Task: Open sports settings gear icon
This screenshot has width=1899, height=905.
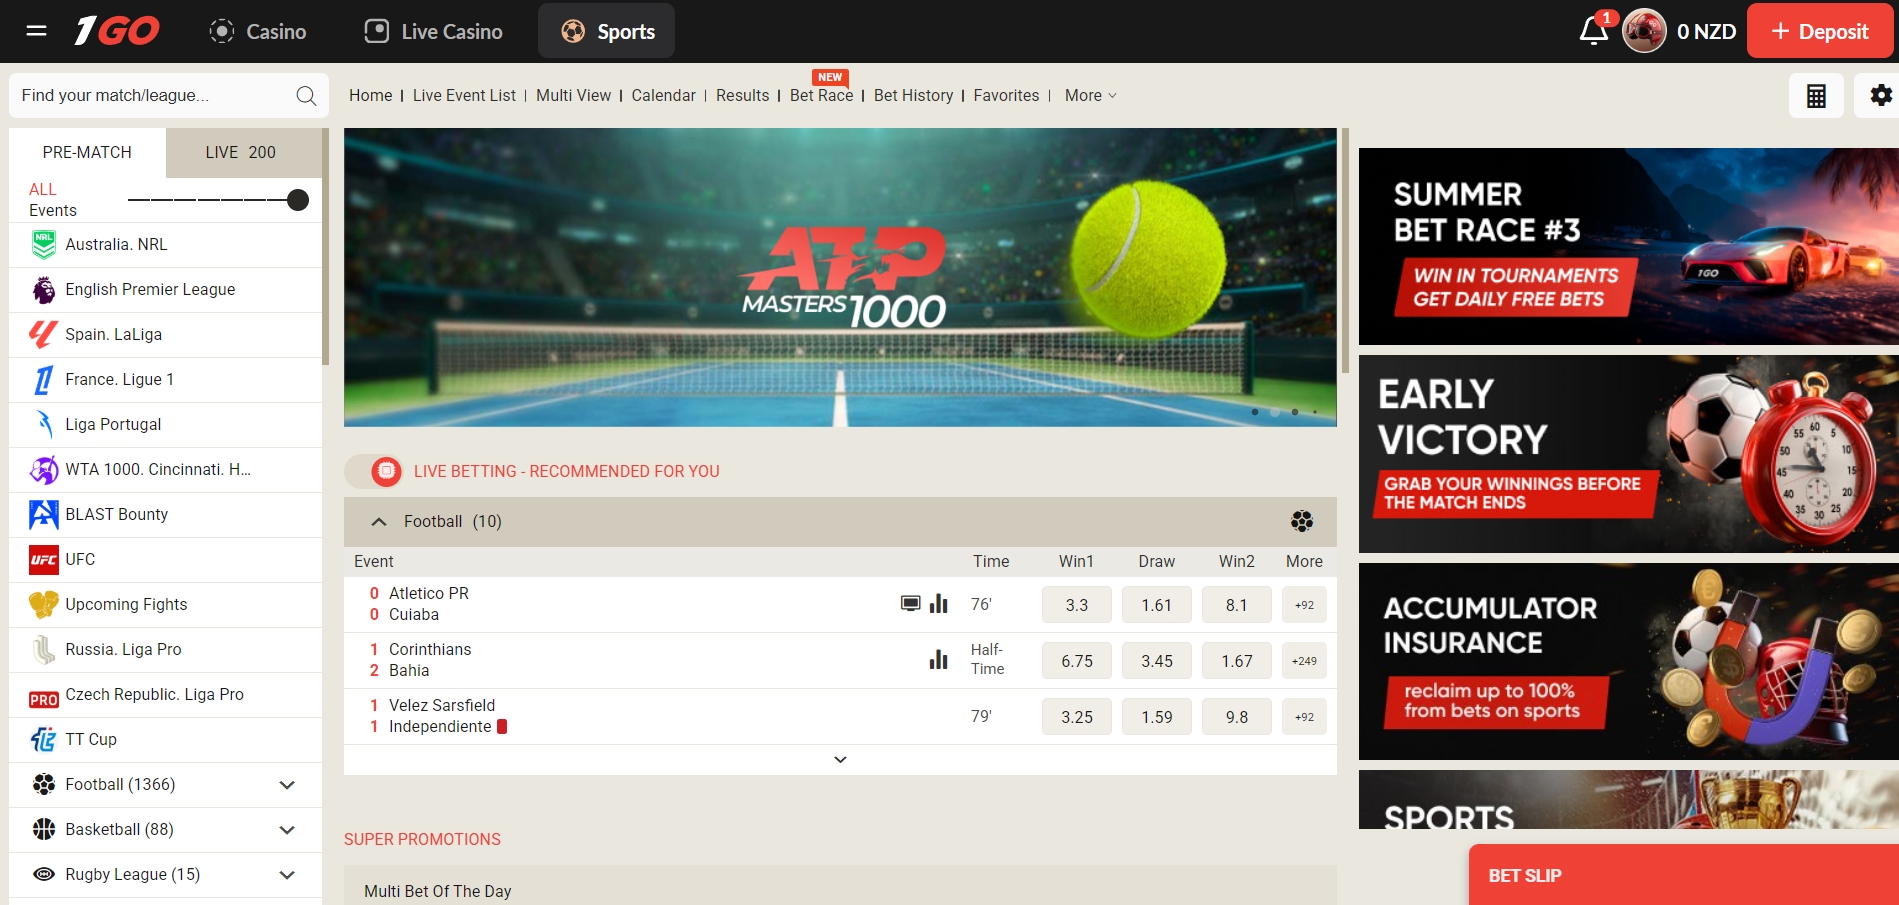Action: point(1880,96)
